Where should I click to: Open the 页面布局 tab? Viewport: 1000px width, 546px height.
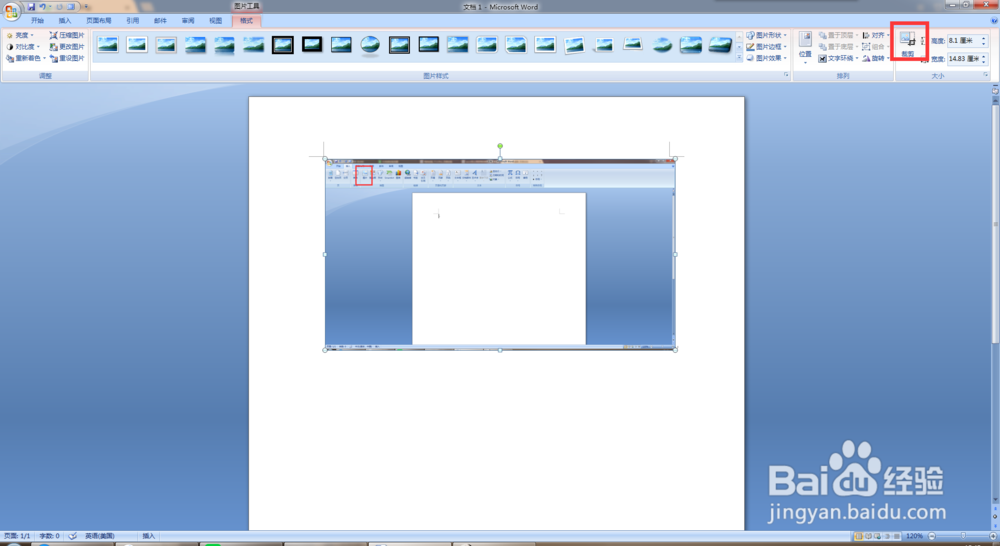click(99, 20)
